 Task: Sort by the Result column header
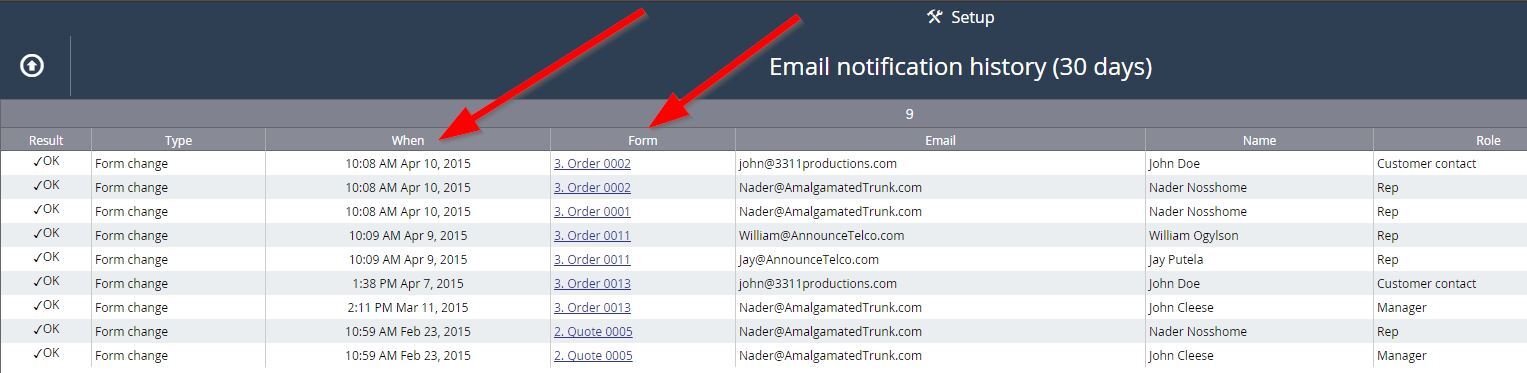[46, 140]
